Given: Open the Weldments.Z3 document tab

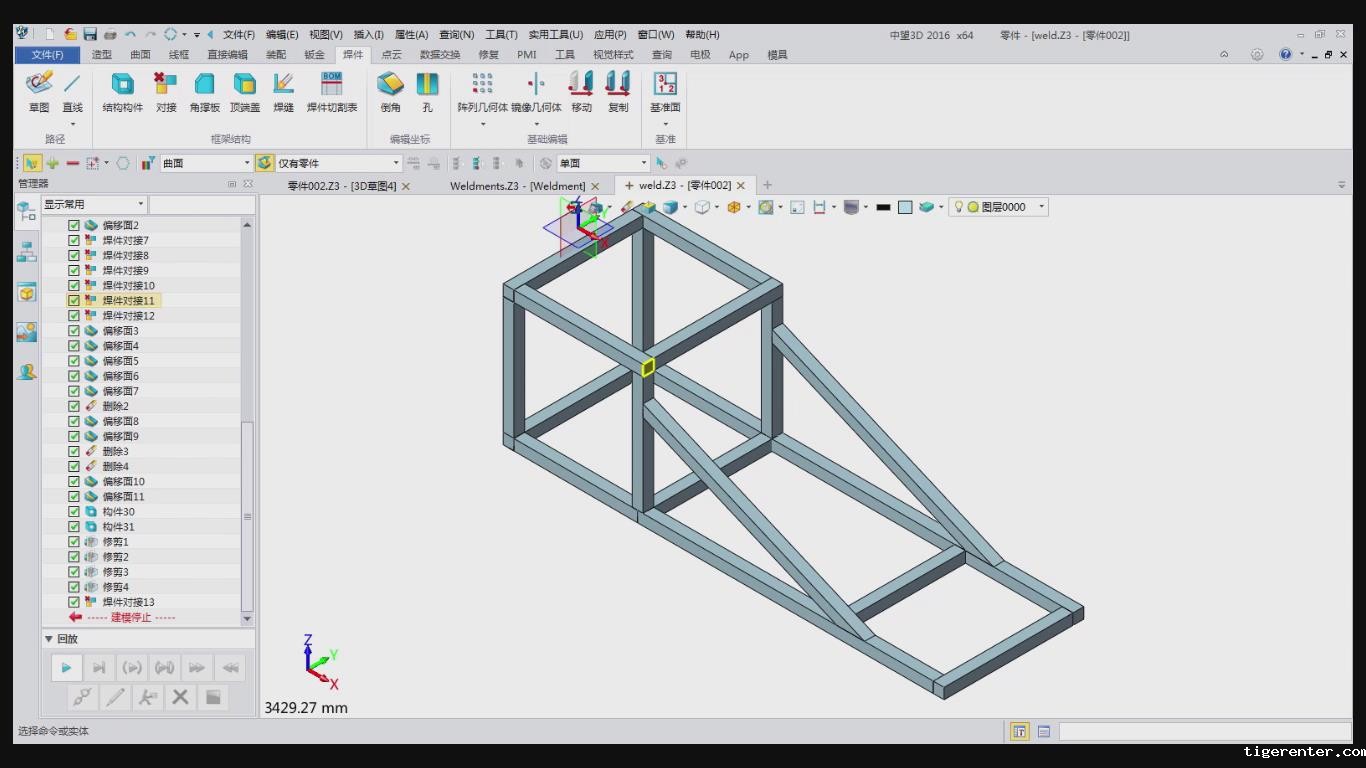Looking at the screenshot, I should tap(517, 186).
